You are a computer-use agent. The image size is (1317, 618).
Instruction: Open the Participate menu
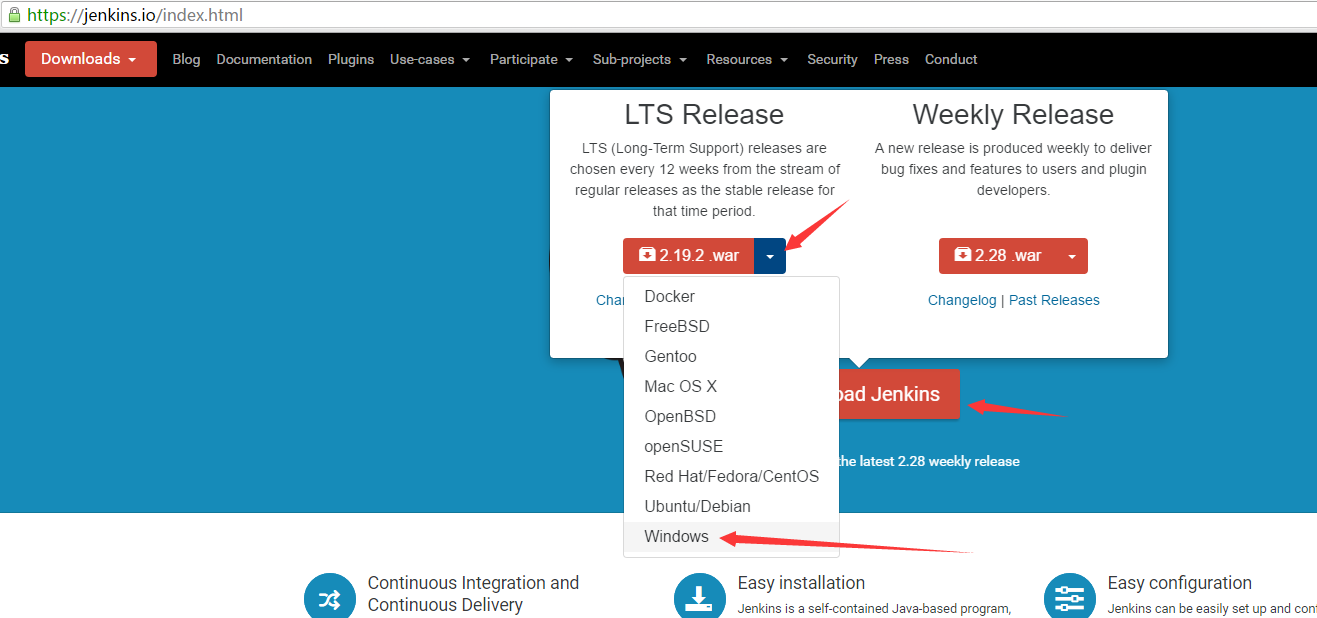532,59
